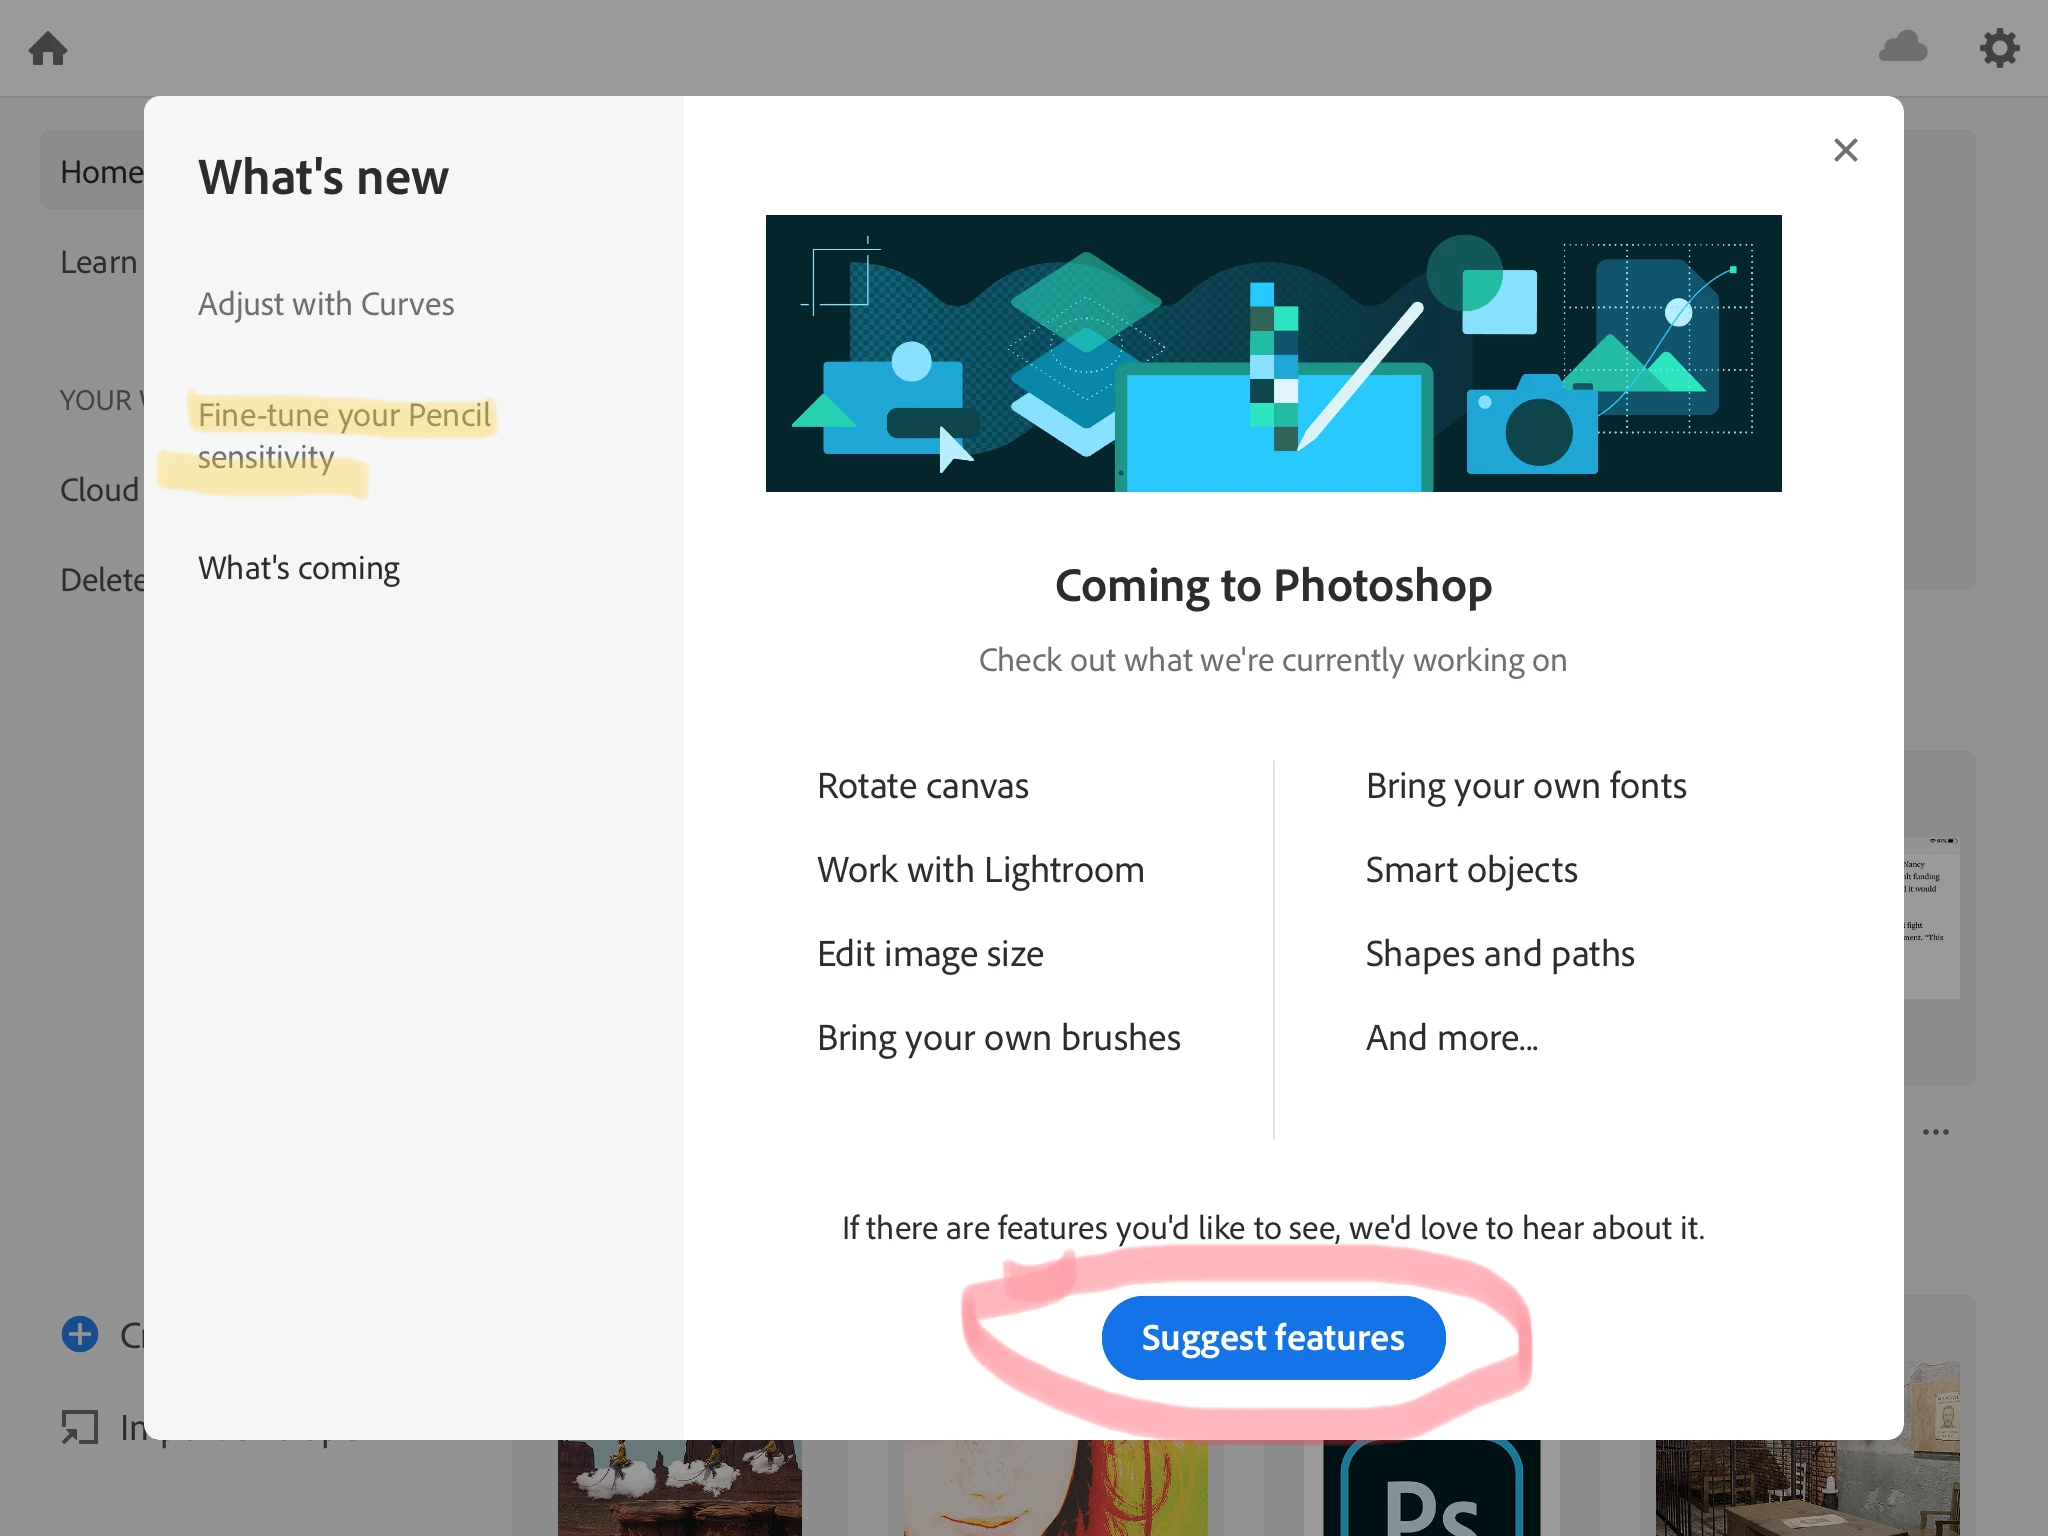The height and width of the screenshot is (1536, 2048).
Task: Open Cloud documents in sidebar
Action: tap(99, 490)
